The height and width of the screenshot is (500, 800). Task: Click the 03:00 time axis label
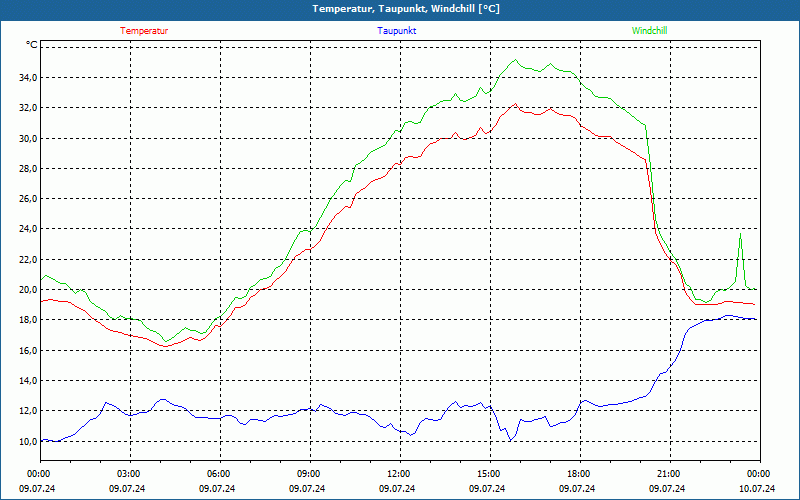coord(129,474)
